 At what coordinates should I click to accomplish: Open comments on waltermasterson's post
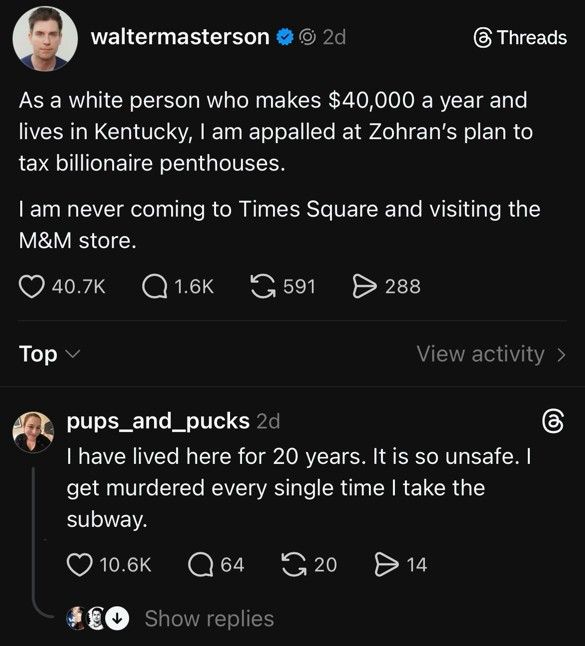[155, 287]
